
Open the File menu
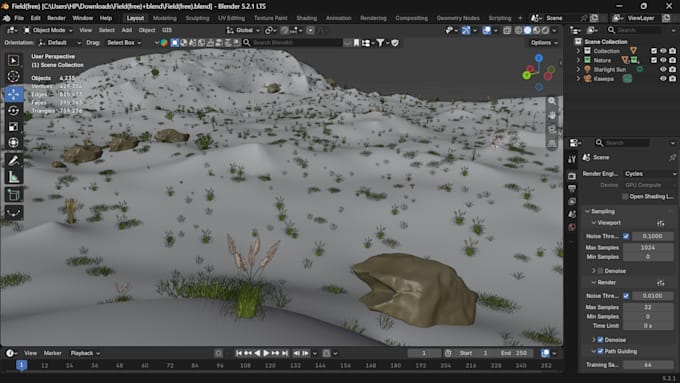click(x=19, y=18)
